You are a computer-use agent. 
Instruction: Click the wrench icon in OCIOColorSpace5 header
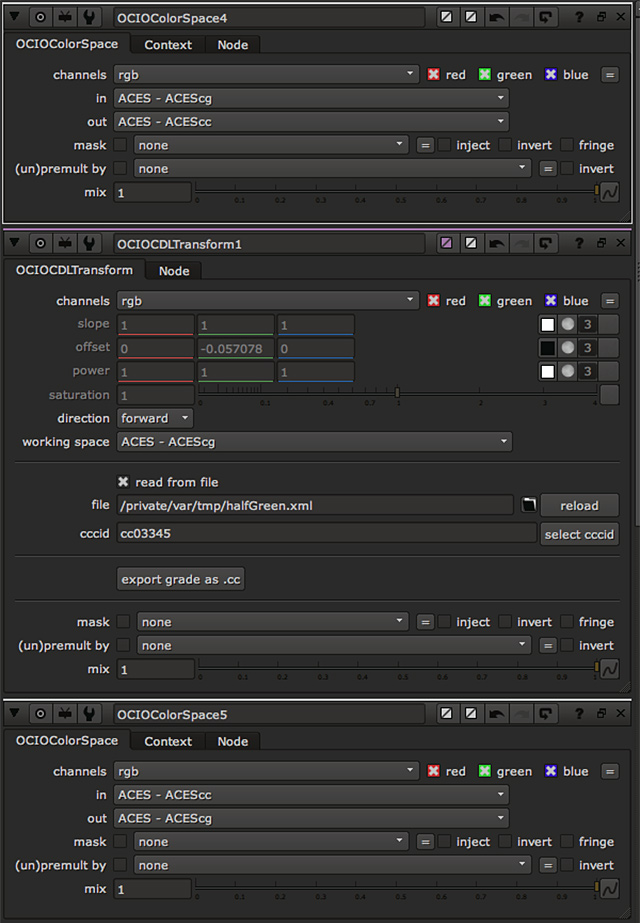pyautogui.click(x=88, y=714)
